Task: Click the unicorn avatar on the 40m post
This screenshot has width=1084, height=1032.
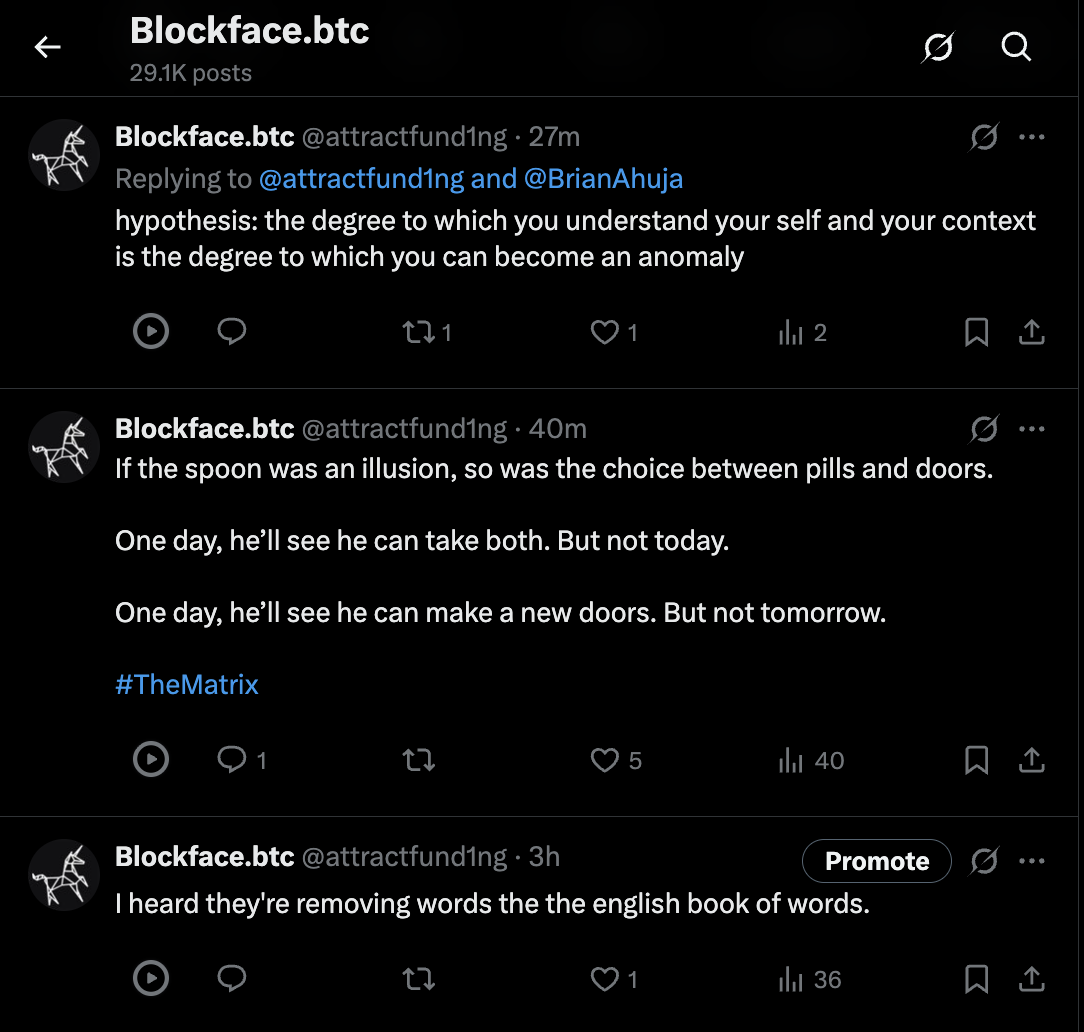Action: (65, 447)
